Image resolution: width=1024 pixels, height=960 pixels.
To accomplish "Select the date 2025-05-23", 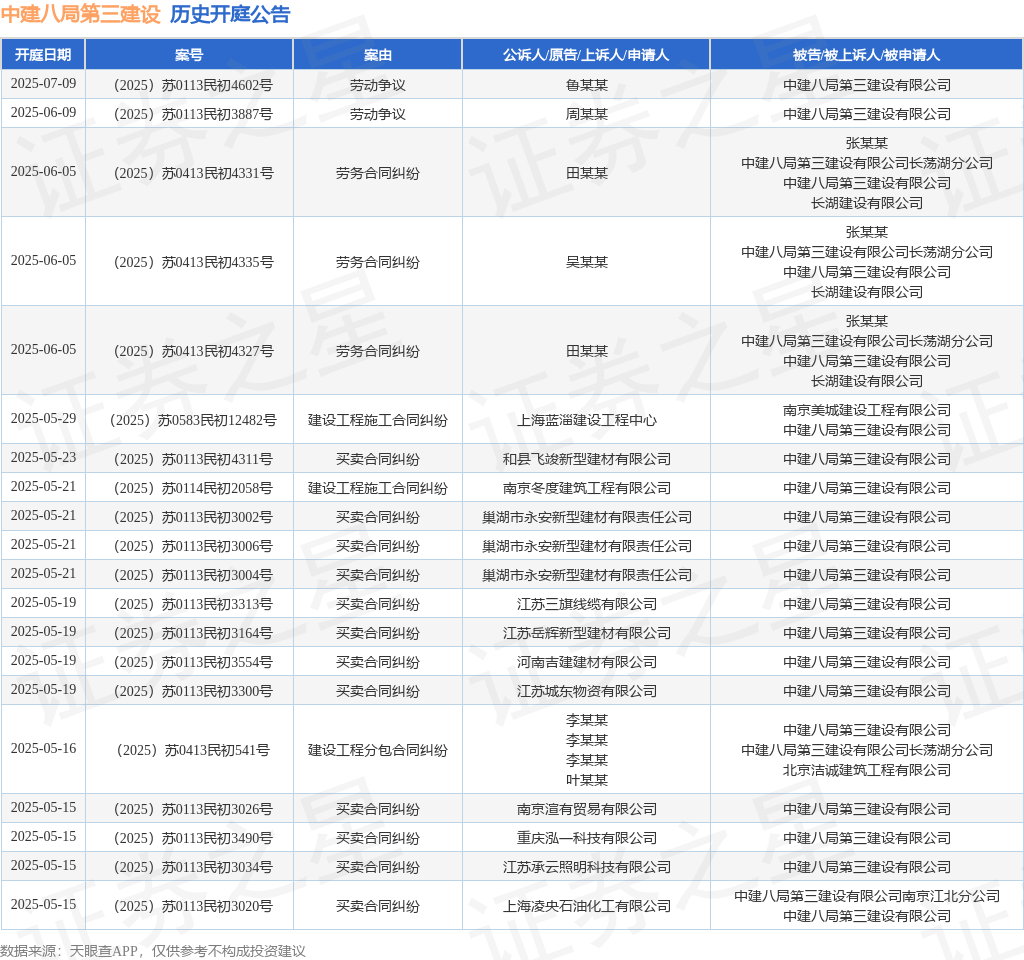I will [43, 457].
